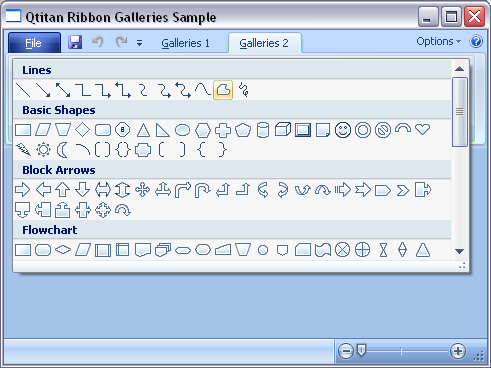The image size is (491, 368).
Task: Select the smiley face shape
Action: click(343, 130)
